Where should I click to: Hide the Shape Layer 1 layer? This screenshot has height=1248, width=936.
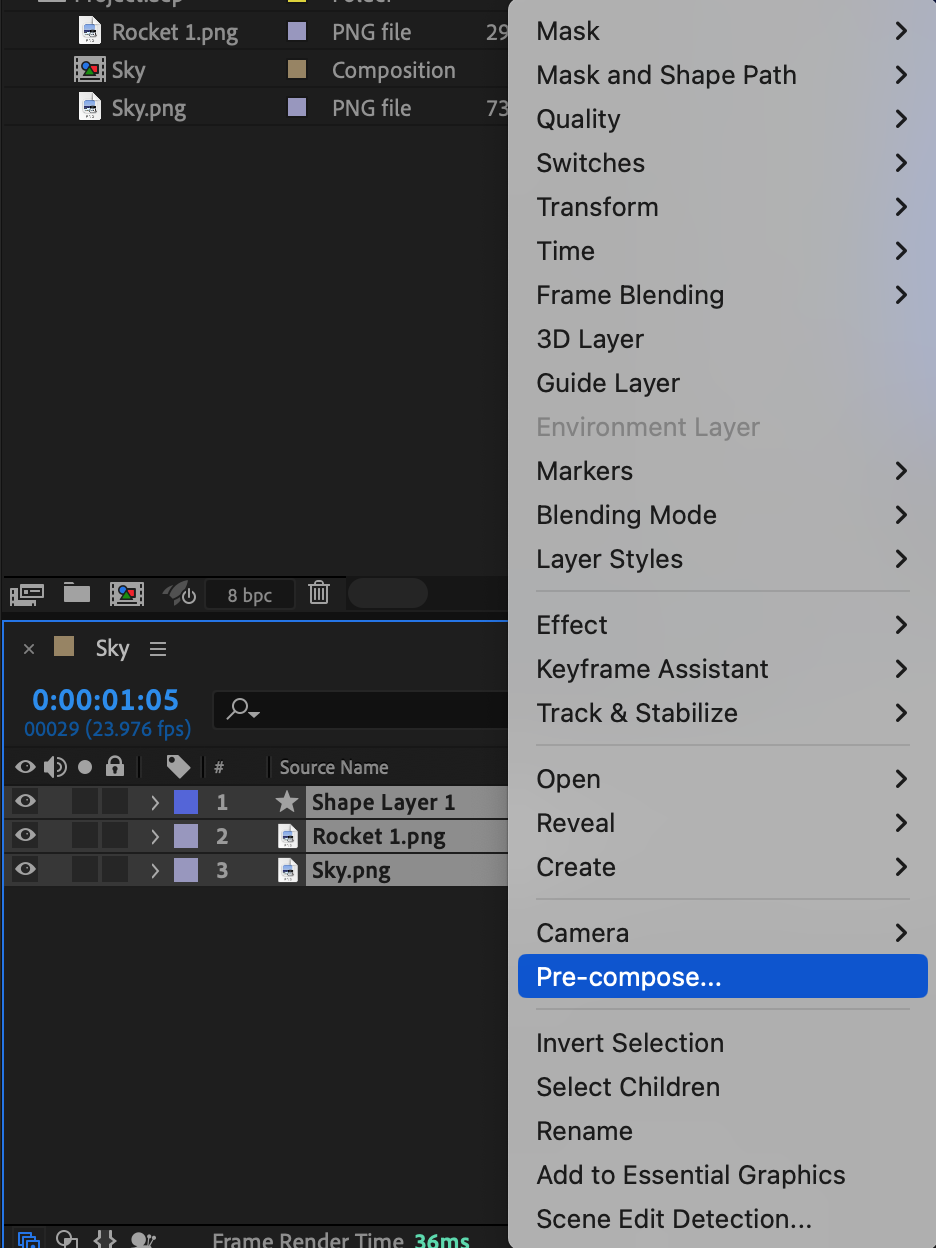pos(25,801)
